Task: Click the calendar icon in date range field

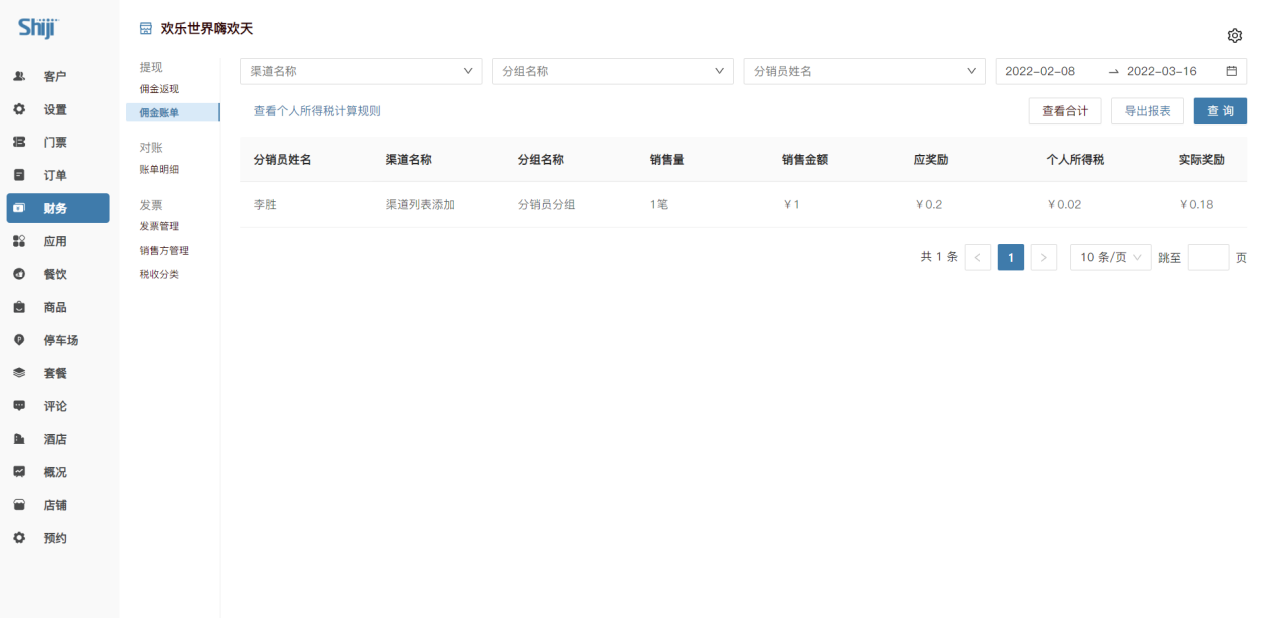Action: pyautogui.click(x=1231, y=71)
